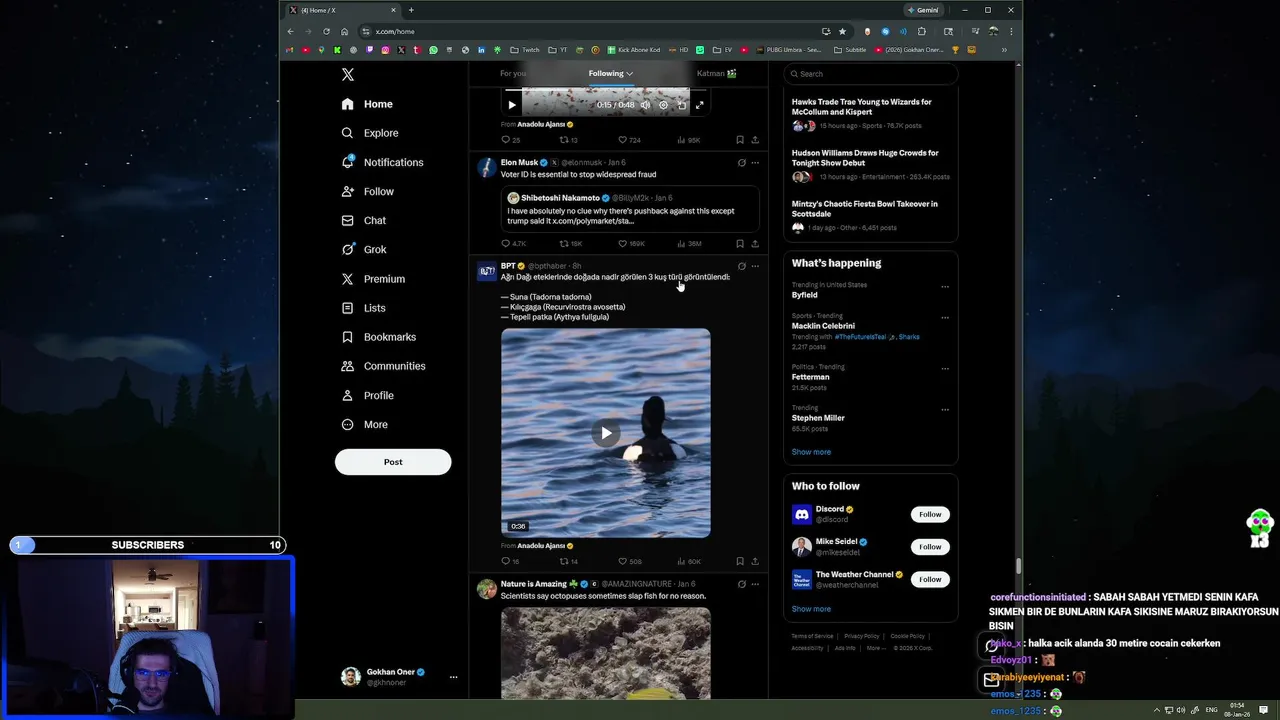Open a new Chrome tab
This screenshot has width=1280, height=720.
pos(411,10)
